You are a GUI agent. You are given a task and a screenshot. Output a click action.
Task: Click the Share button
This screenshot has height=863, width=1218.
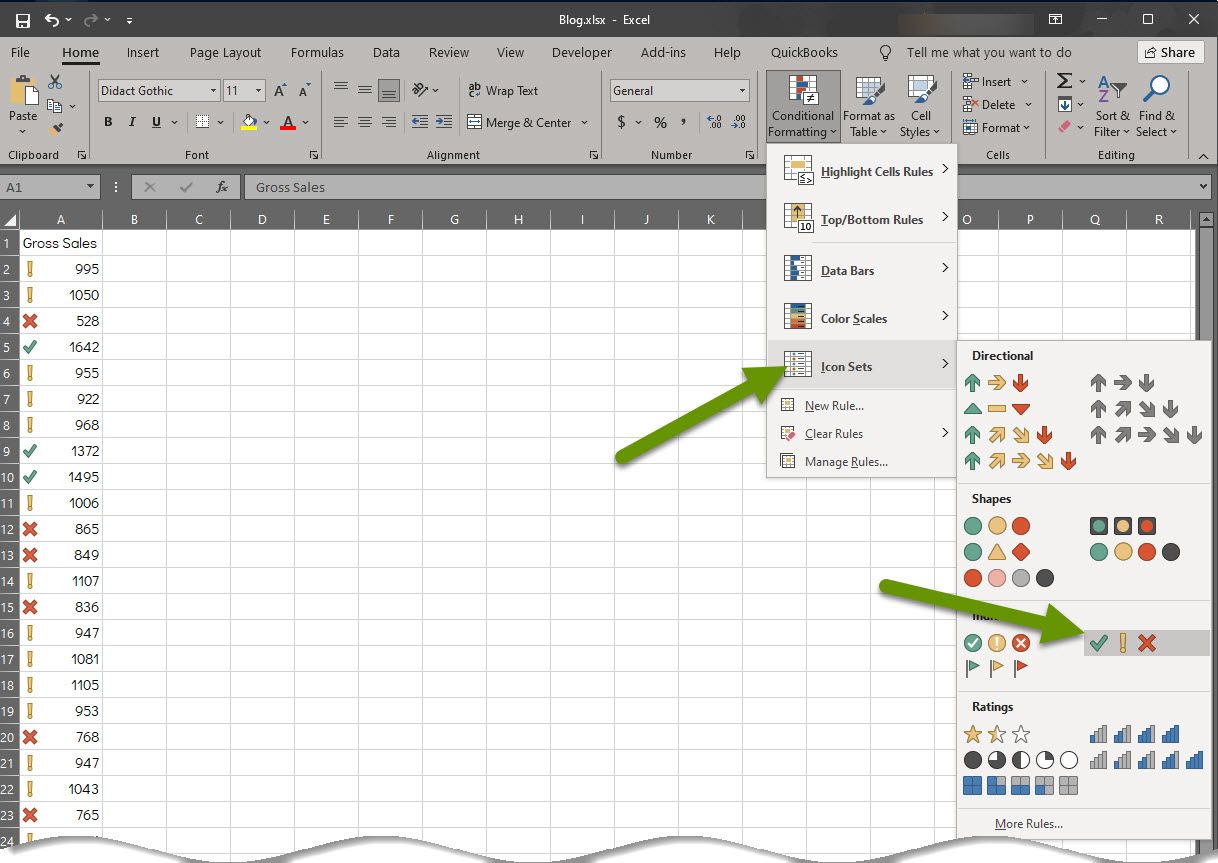1169,52
